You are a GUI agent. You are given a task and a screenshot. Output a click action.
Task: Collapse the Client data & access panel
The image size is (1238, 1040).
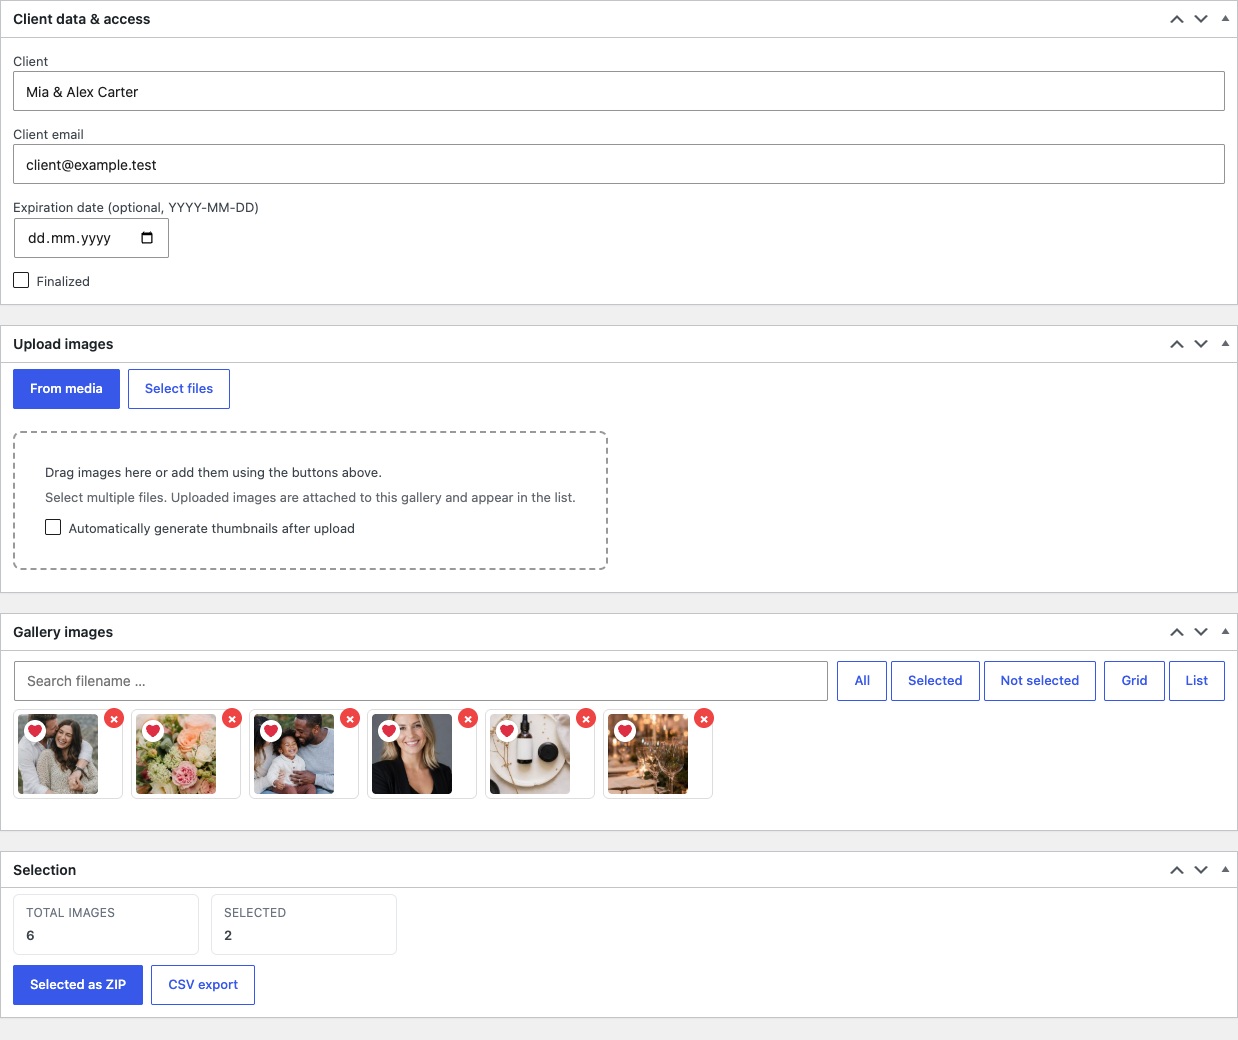click(1225, 19)
